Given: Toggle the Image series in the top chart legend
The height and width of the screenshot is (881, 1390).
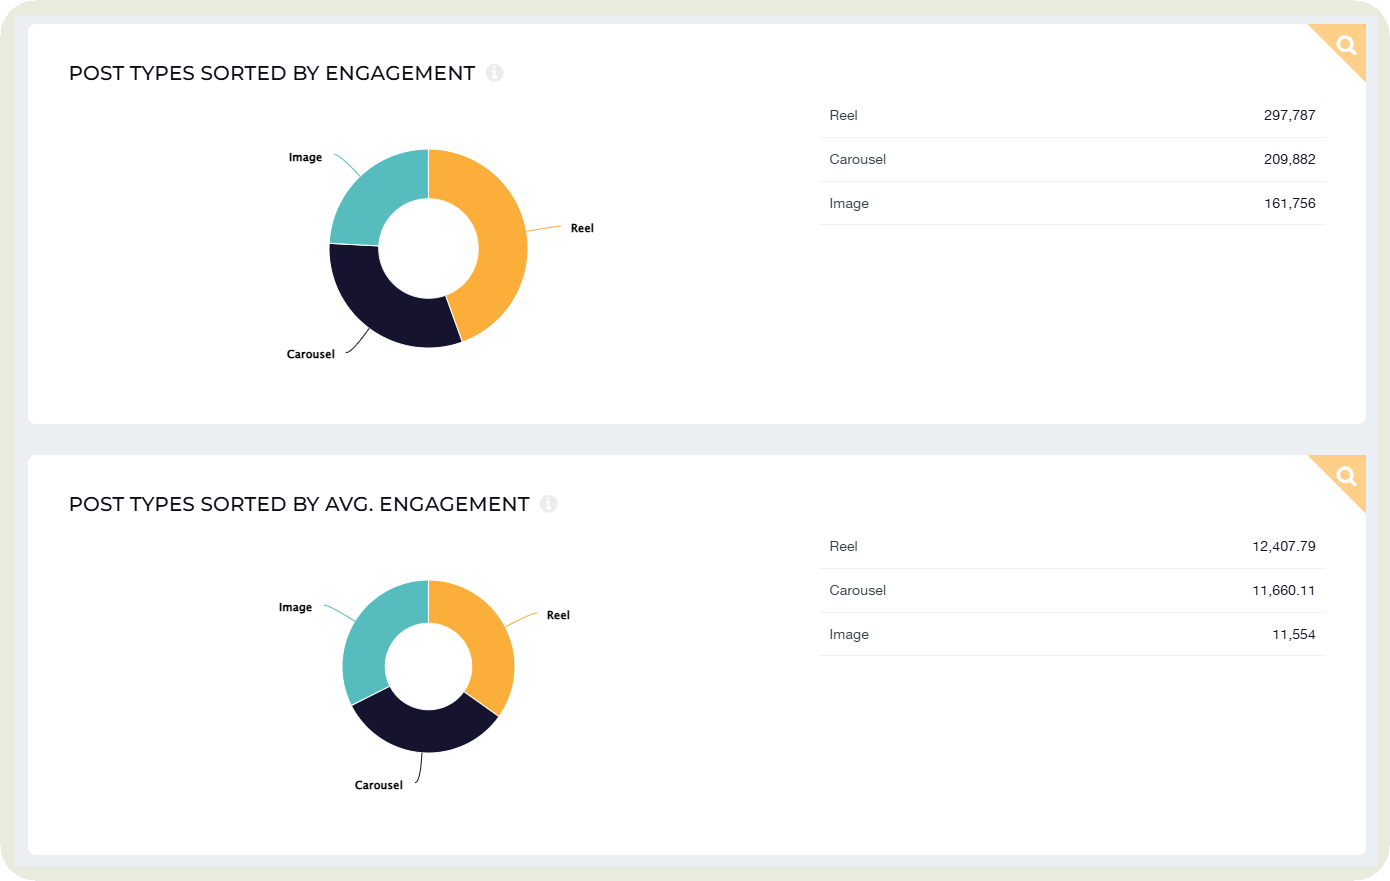Looking at the screenshot, I should tap(305, 156).
